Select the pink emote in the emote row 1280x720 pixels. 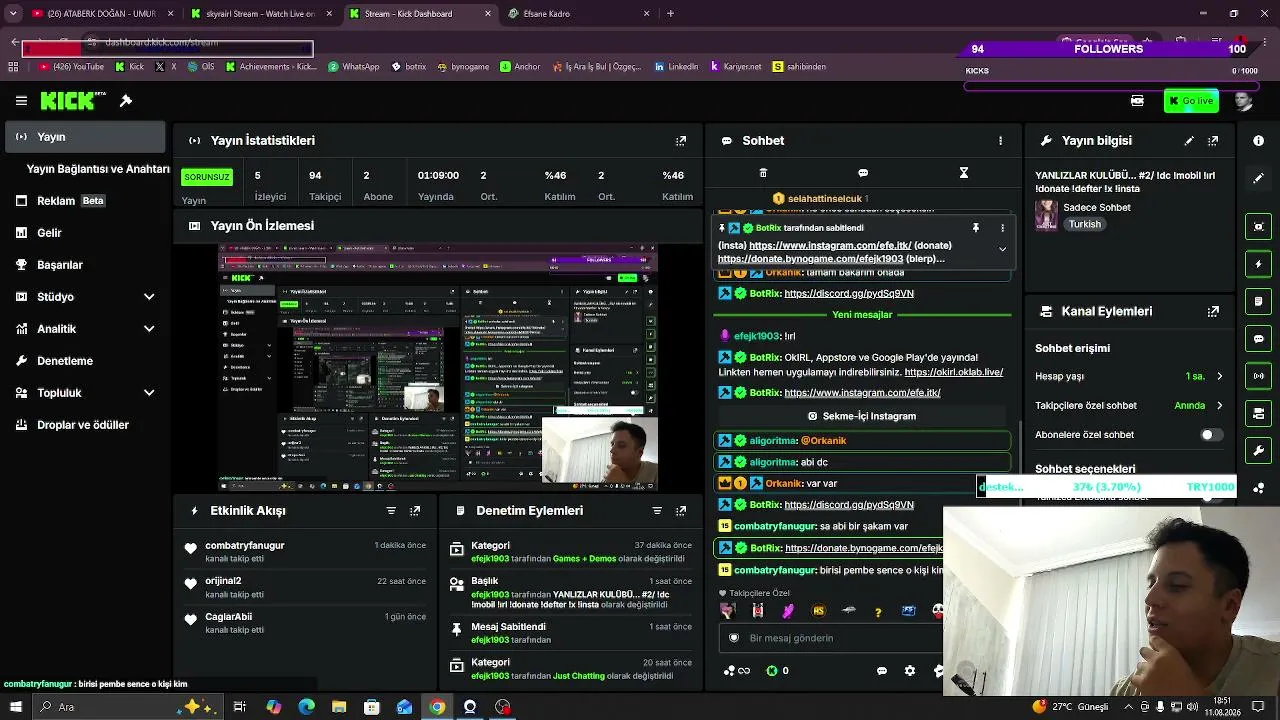pos(788,611)
